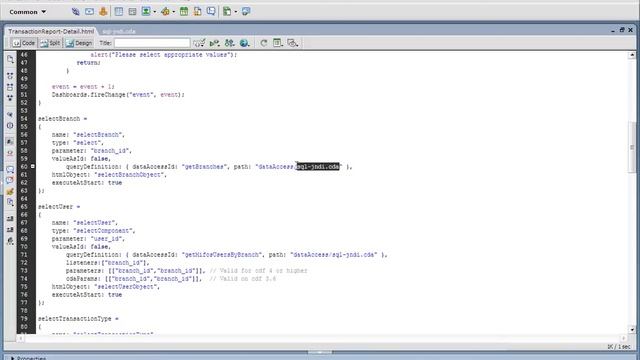Outdent Code in coding toolbar

click(10, 230)
